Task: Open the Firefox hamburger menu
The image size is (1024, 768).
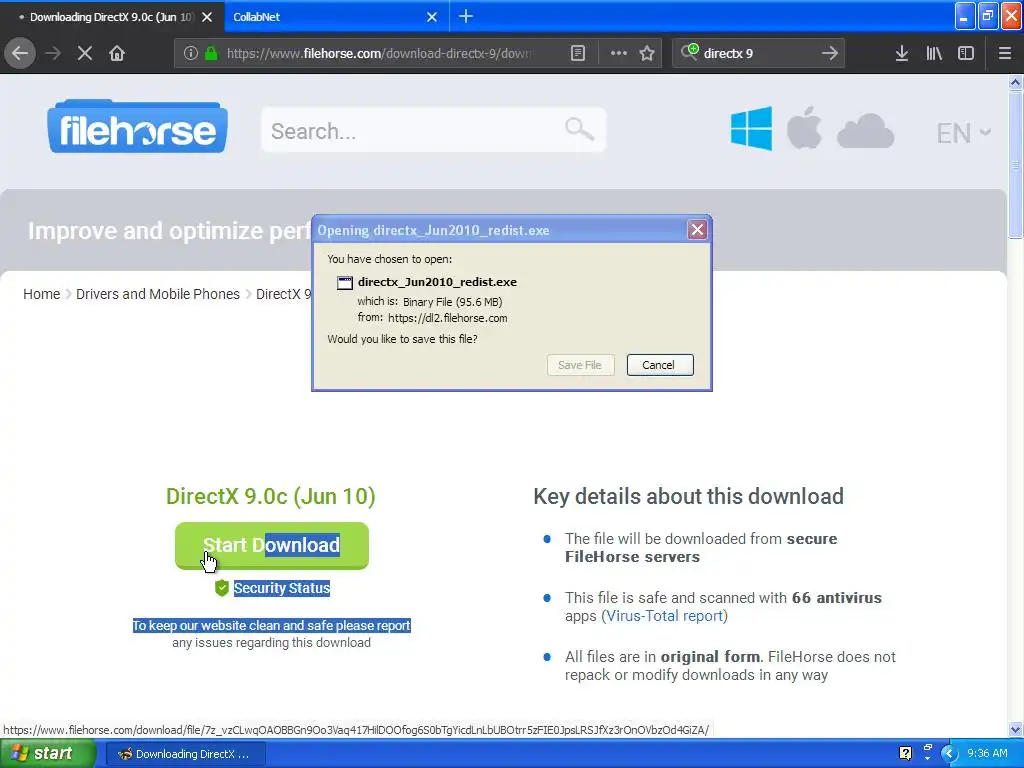Action: (x=1004, y=53)
